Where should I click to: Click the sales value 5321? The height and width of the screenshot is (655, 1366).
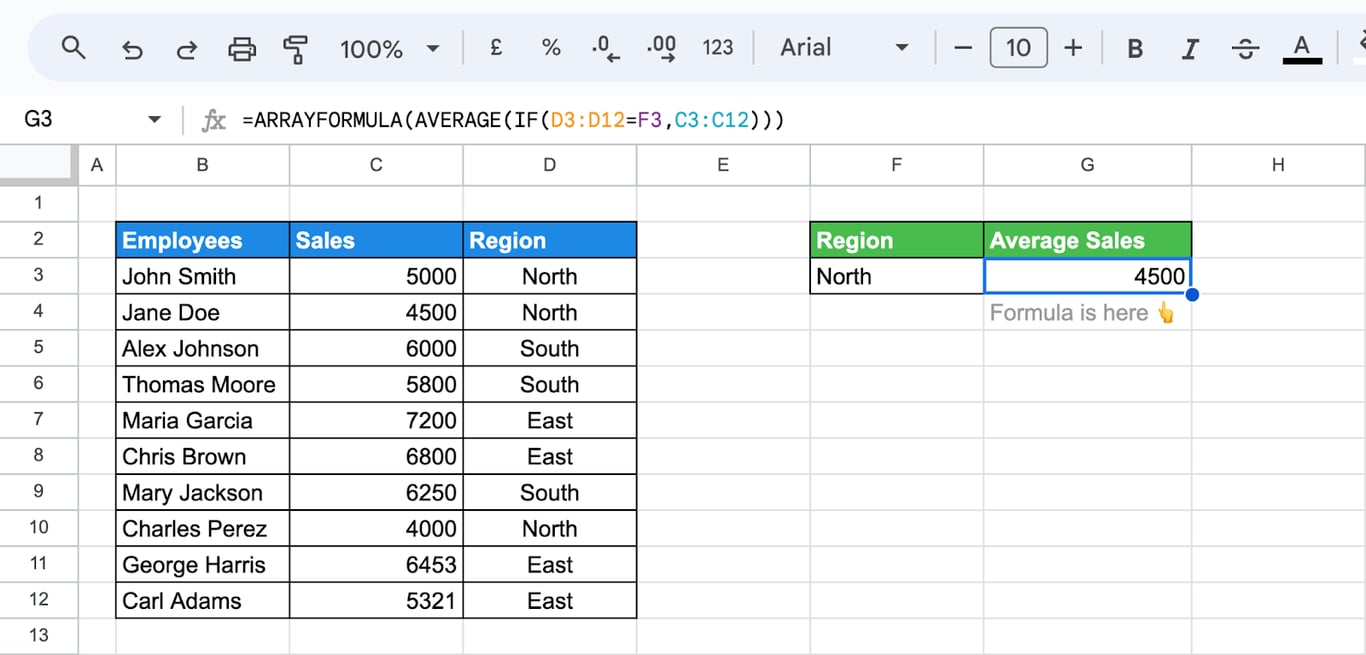click(376, 600)
